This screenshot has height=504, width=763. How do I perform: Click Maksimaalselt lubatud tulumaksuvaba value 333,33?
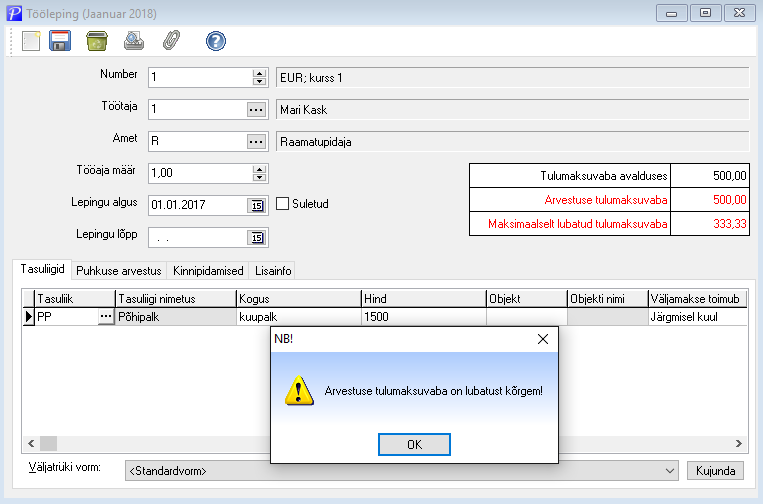coord(710,224)
